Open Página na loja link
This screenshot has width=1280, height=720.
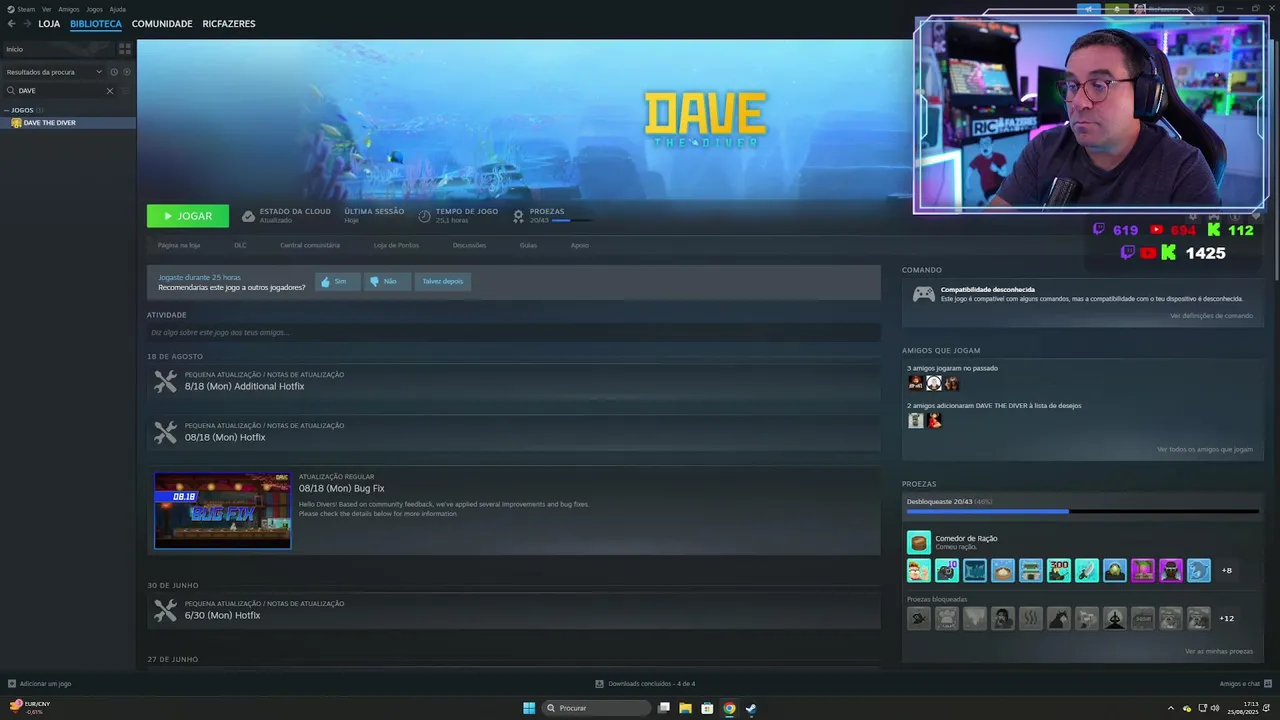[179, 245]
